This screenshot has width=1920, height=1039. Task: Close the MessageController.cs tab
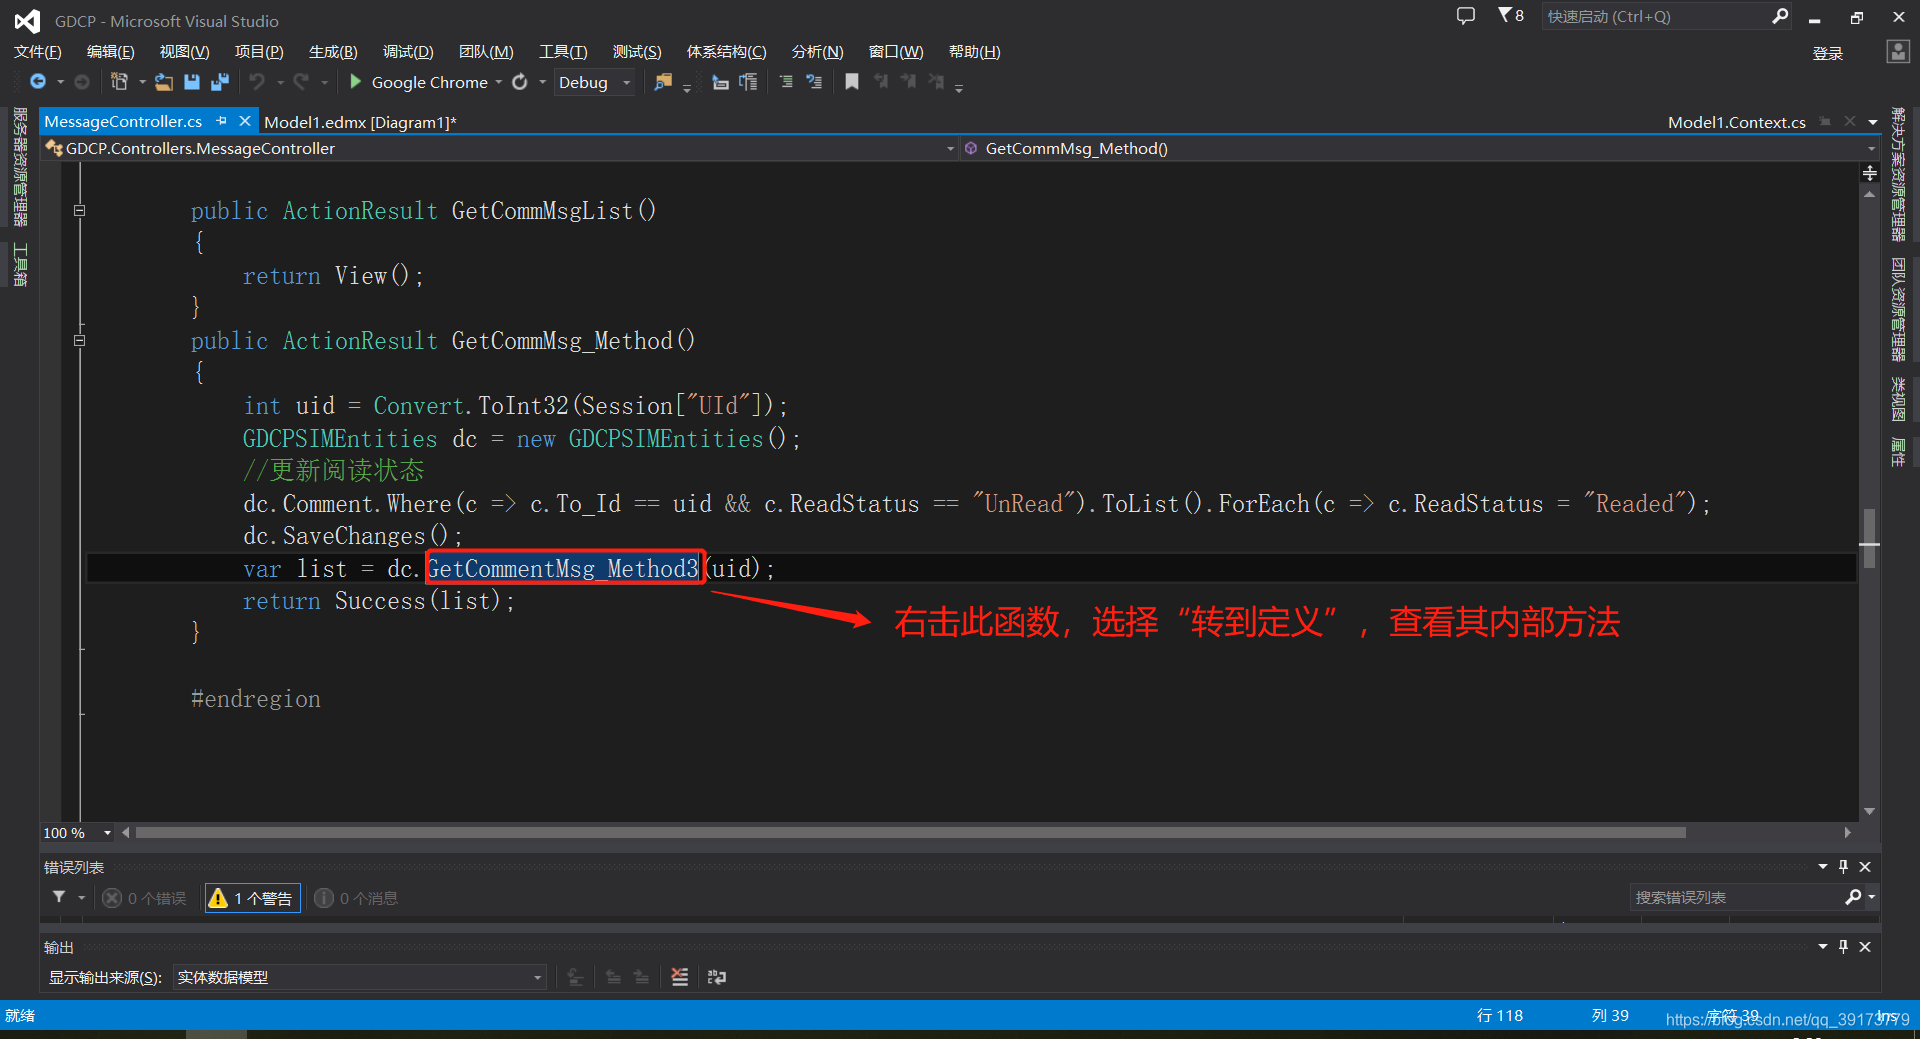[245, 121]
